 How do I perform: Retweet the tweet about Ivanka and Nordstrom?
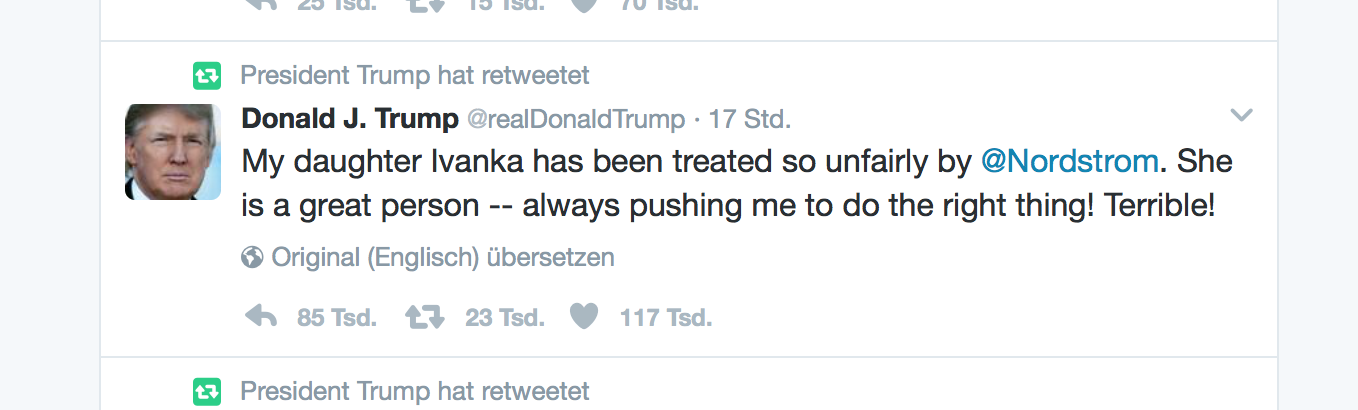(x=425, y=318)
